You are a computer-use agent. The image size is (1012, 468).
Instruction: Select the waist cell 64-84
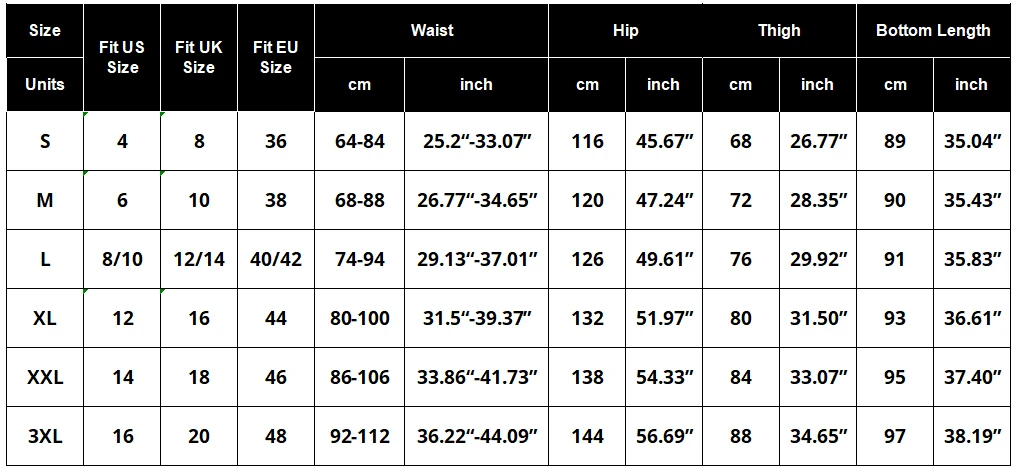(x=359, y=141)
